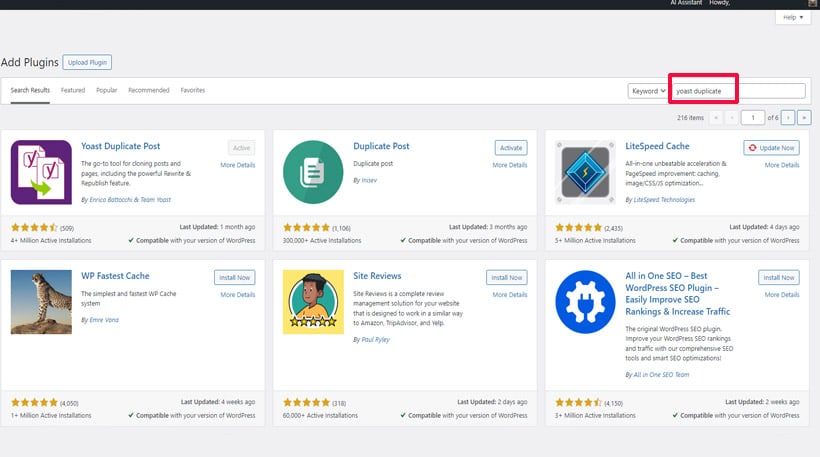Install the Site Reviews plugin
Image resolution: width=820 pixels, height=457 pixels.
pyautogui.click(x=507, y=278)
